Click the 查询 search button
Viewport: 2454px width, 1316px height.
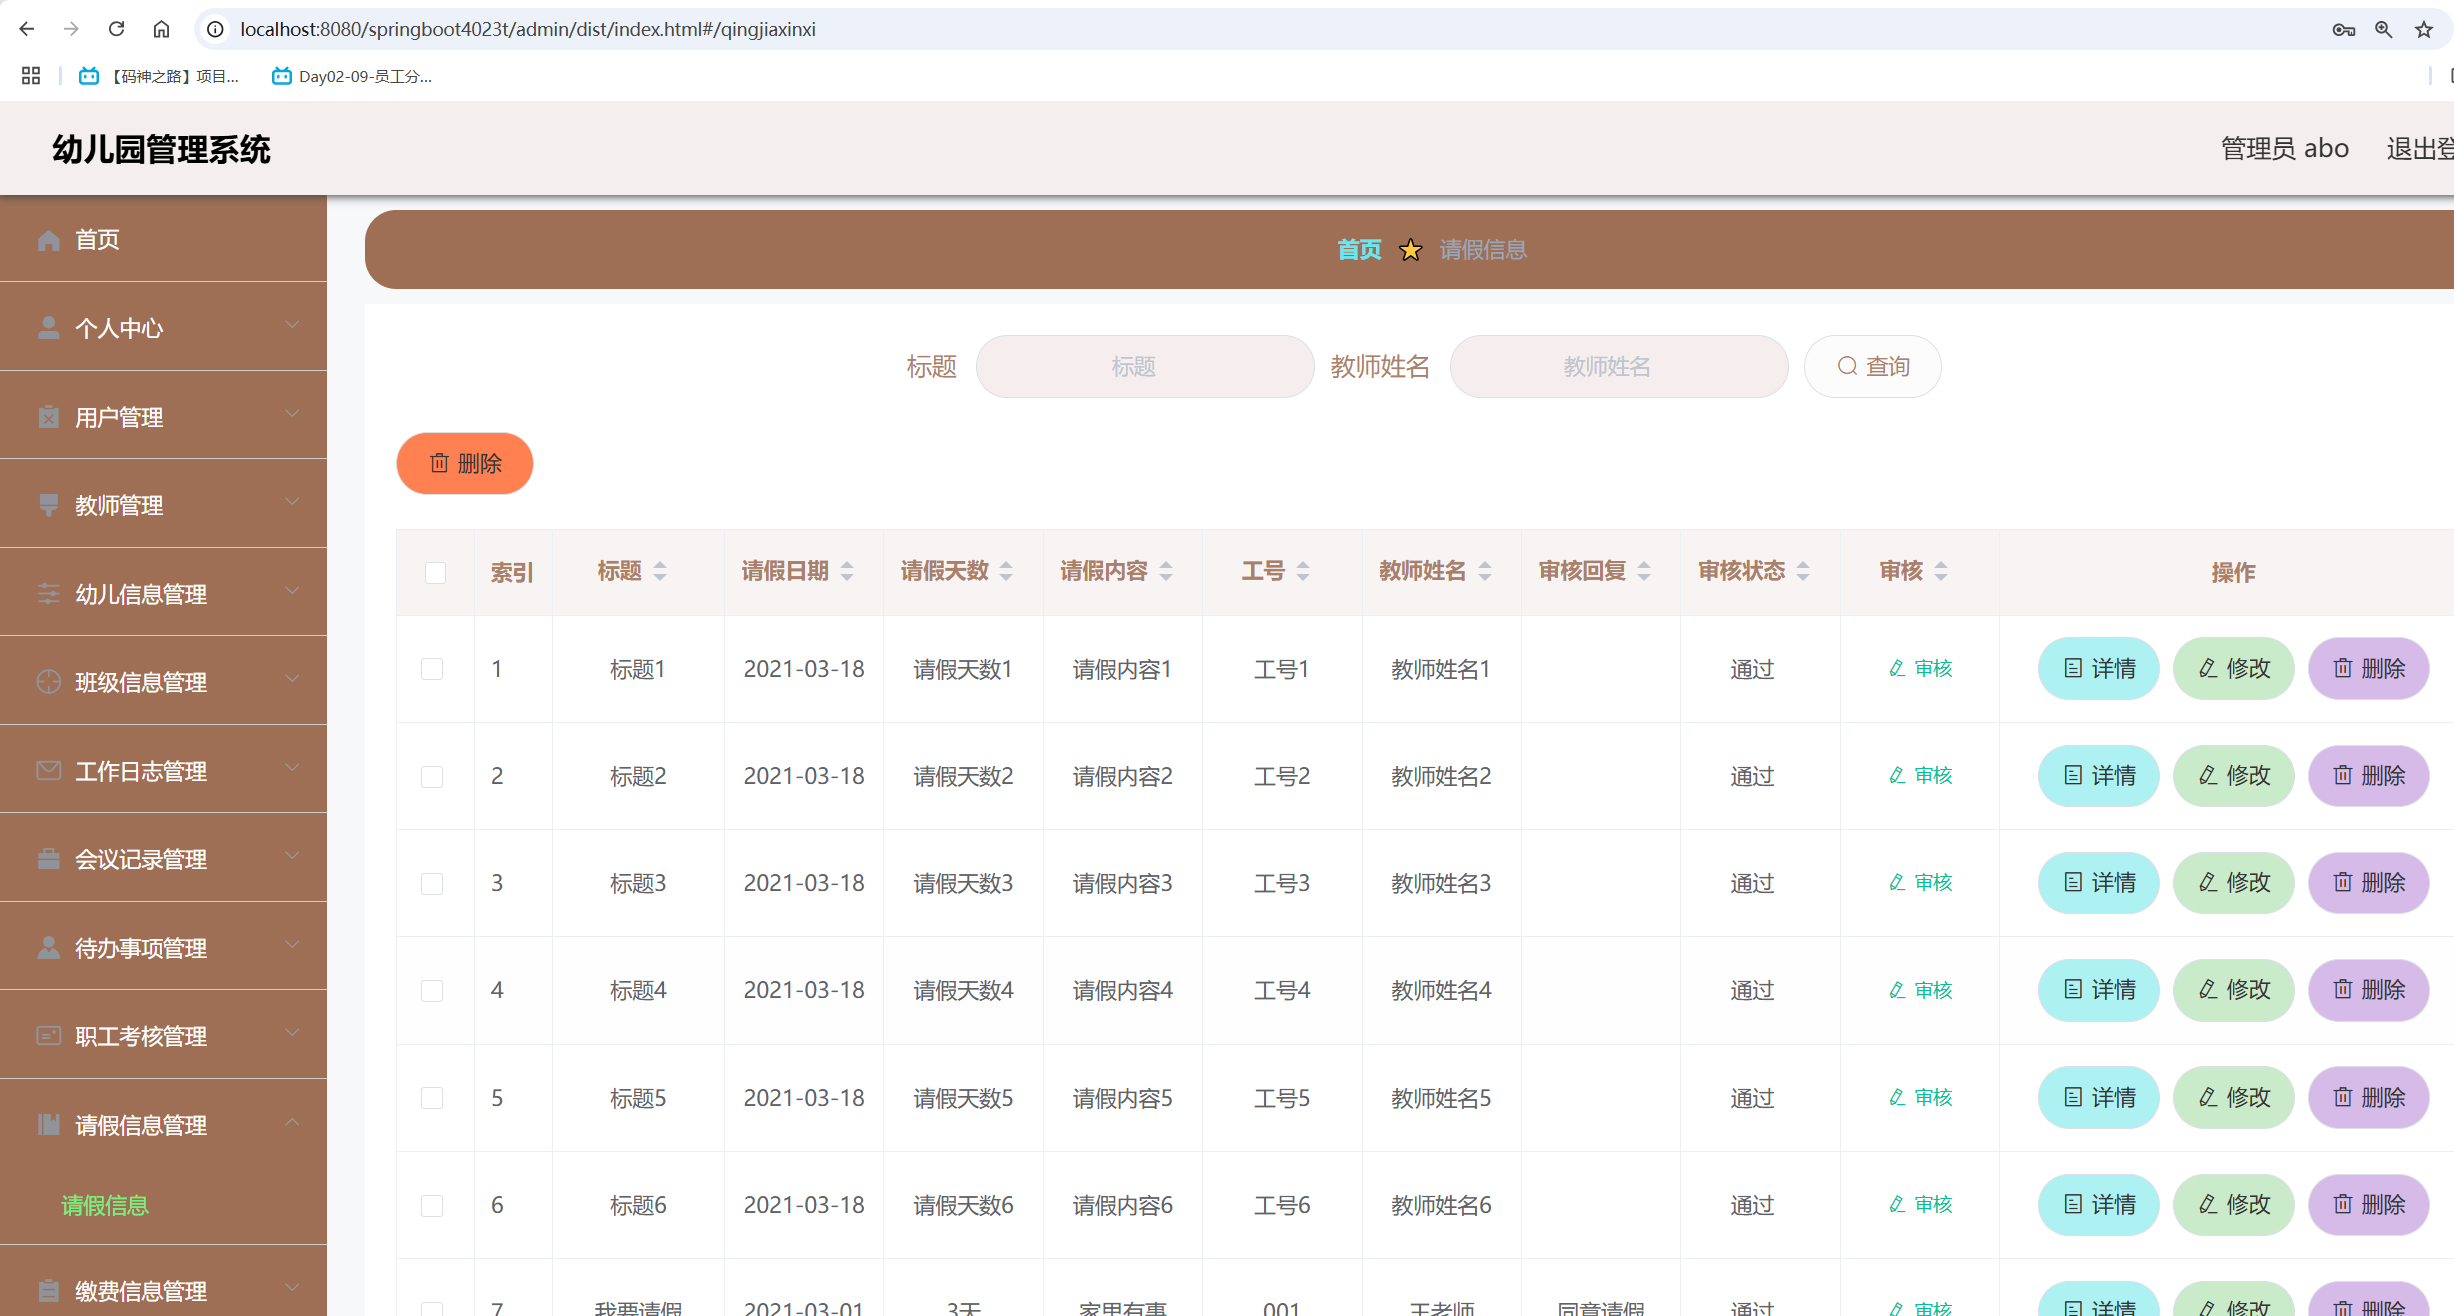pyautogui.click(x=1872, y=367)
